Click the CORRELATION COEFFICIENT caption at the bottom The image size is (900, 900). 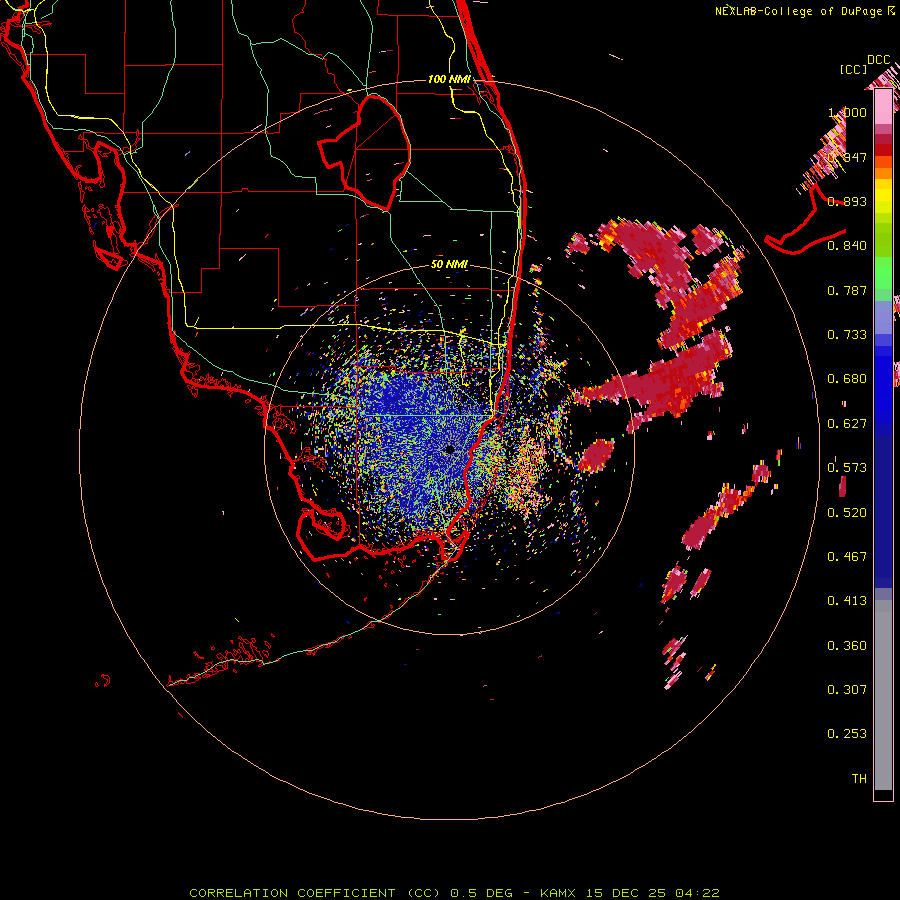click(454, 893)
